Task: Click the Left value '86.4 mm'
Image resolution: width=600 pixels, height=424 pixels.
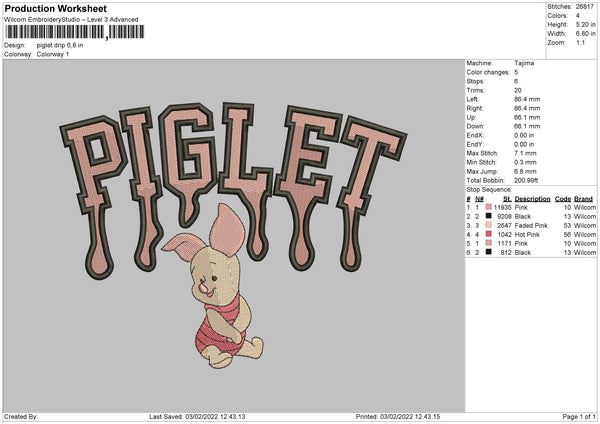Action: click(527, 99)
